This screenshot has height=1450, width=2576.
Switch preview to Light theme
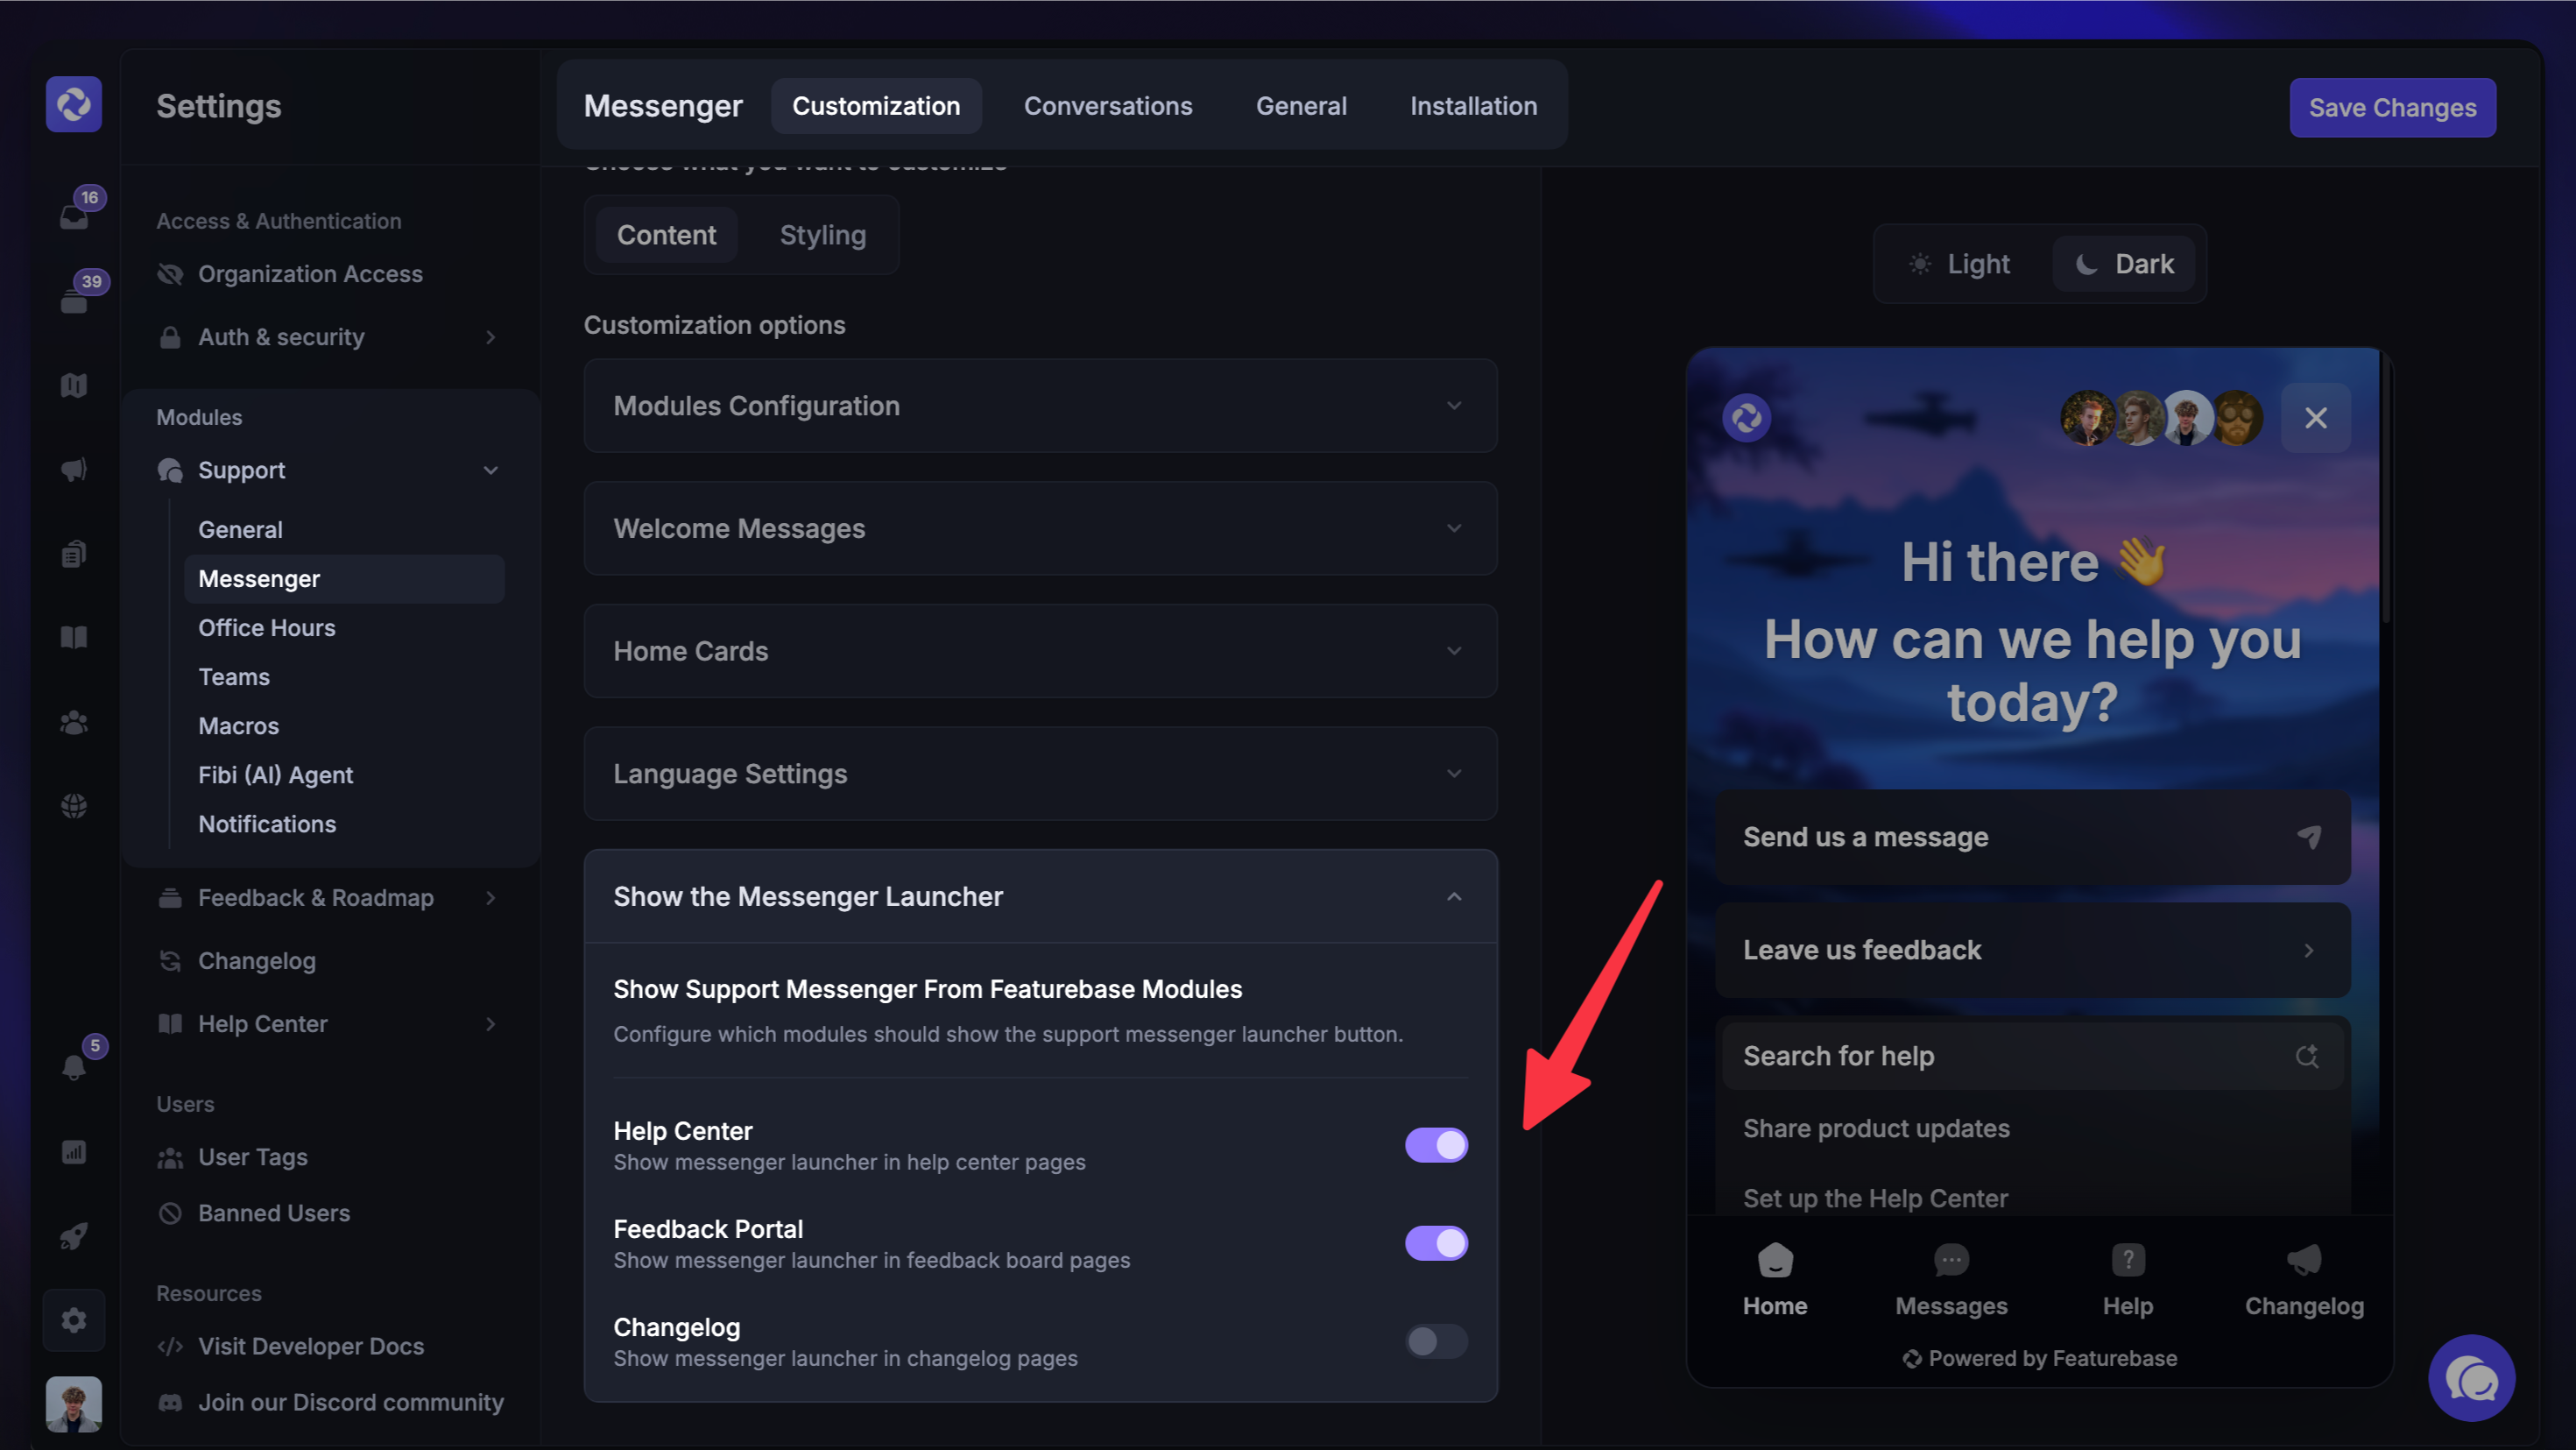(x=1960, y=264)
